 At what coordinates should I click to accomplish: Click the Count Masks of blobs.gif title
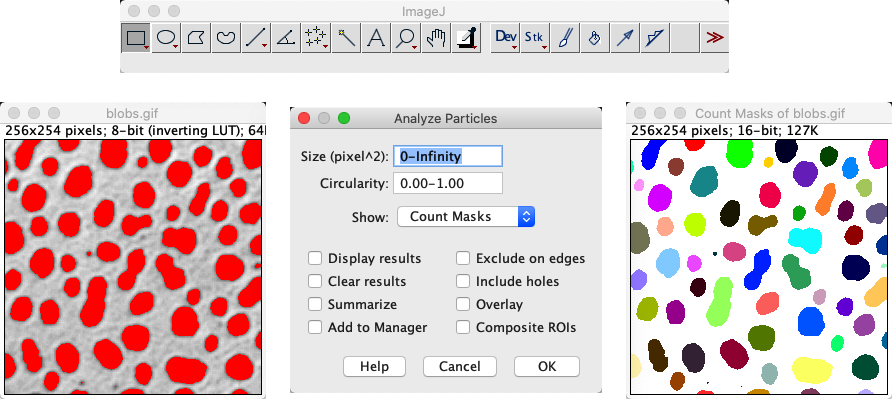tap(770, 113)
